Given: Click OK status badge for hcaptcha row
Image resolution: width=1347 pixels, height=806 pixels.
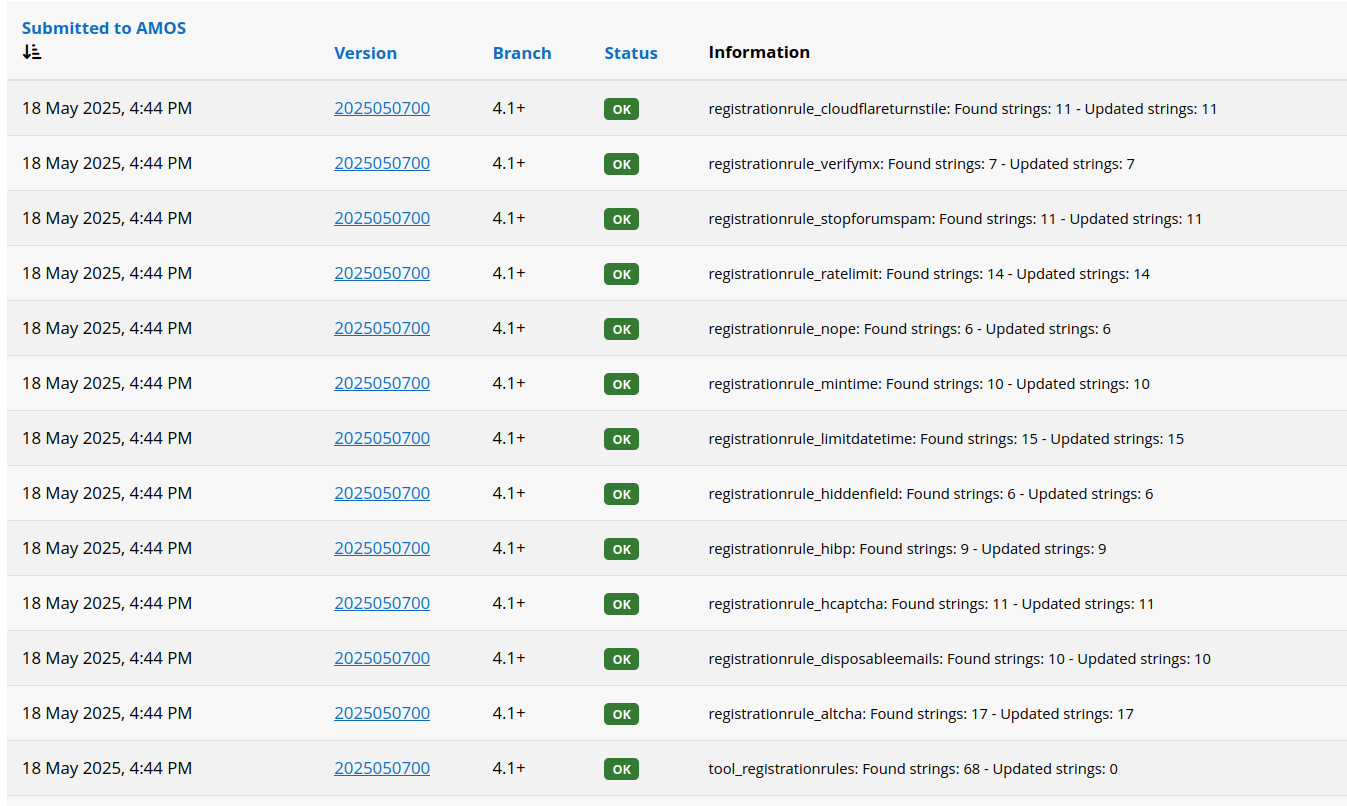Looking at the screenshot, I should pos(621,604).
